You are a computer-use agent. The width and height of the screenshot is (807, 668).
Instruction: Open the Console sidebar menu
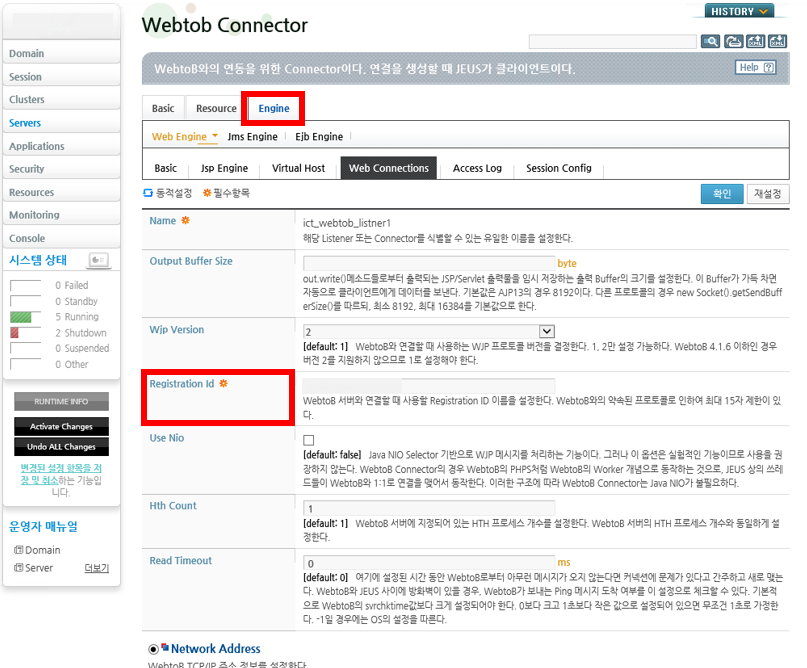[61, 238]
